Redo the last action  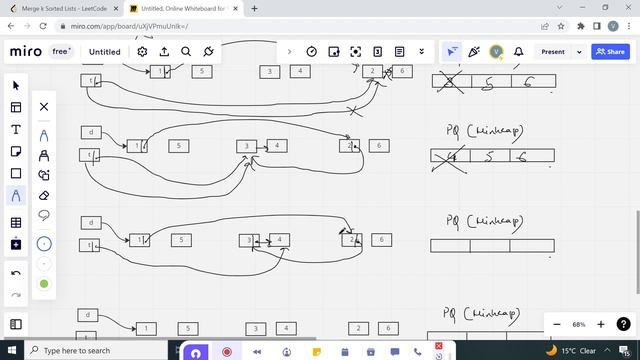16,295
